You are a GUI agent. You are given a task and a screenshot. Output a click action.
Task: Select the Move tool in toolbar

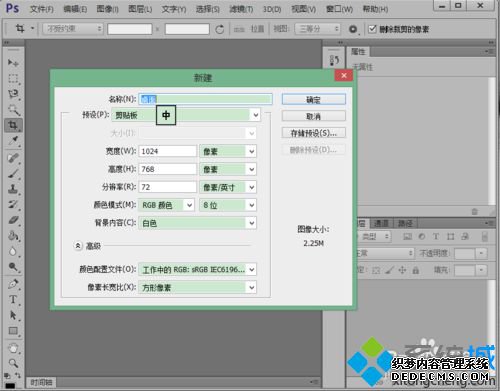(13, 62)
